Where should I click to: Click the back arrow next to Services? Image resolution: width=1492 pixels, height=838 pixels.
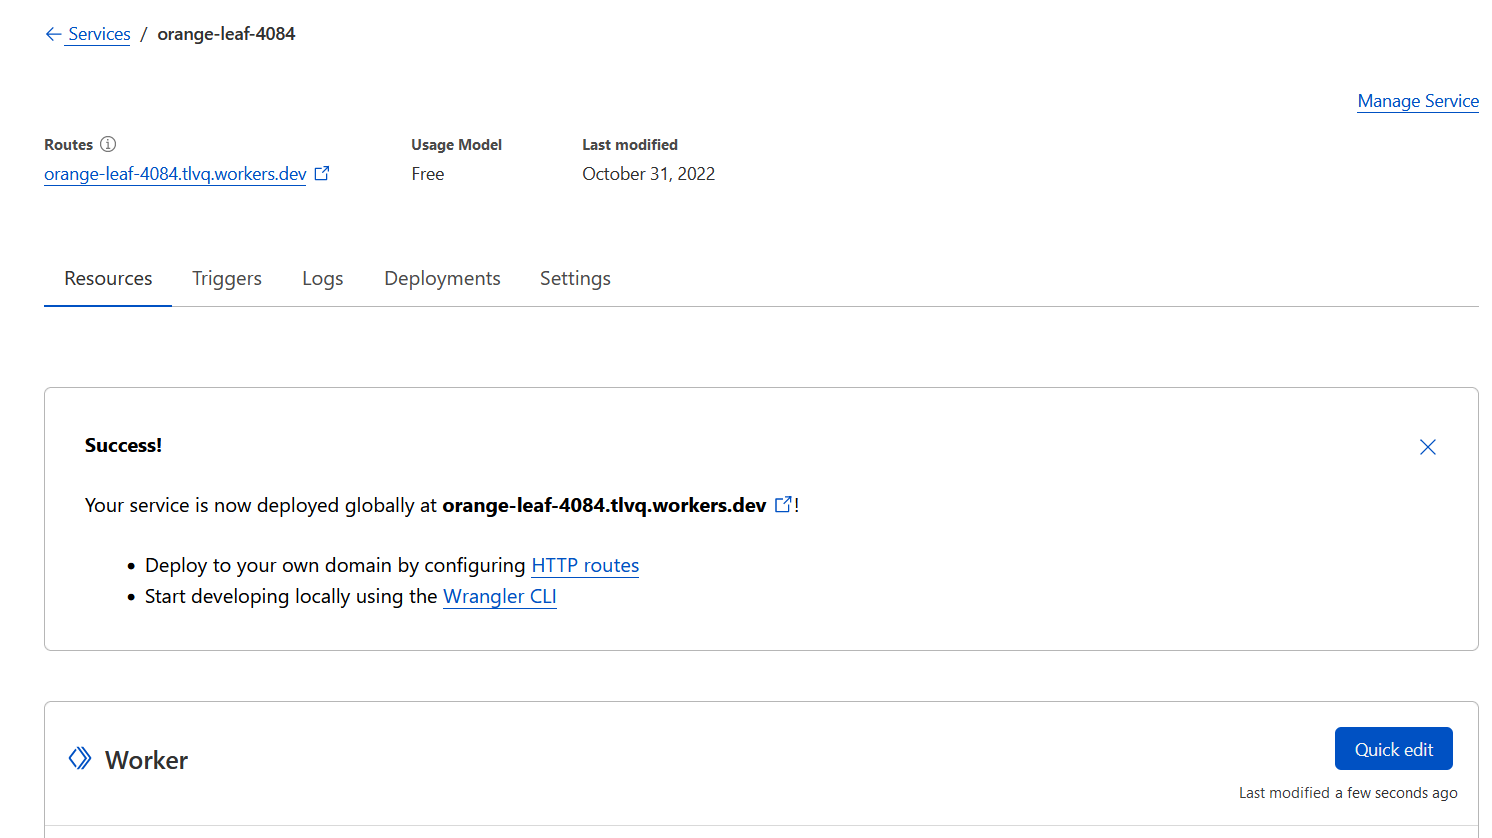coord(54,33)
